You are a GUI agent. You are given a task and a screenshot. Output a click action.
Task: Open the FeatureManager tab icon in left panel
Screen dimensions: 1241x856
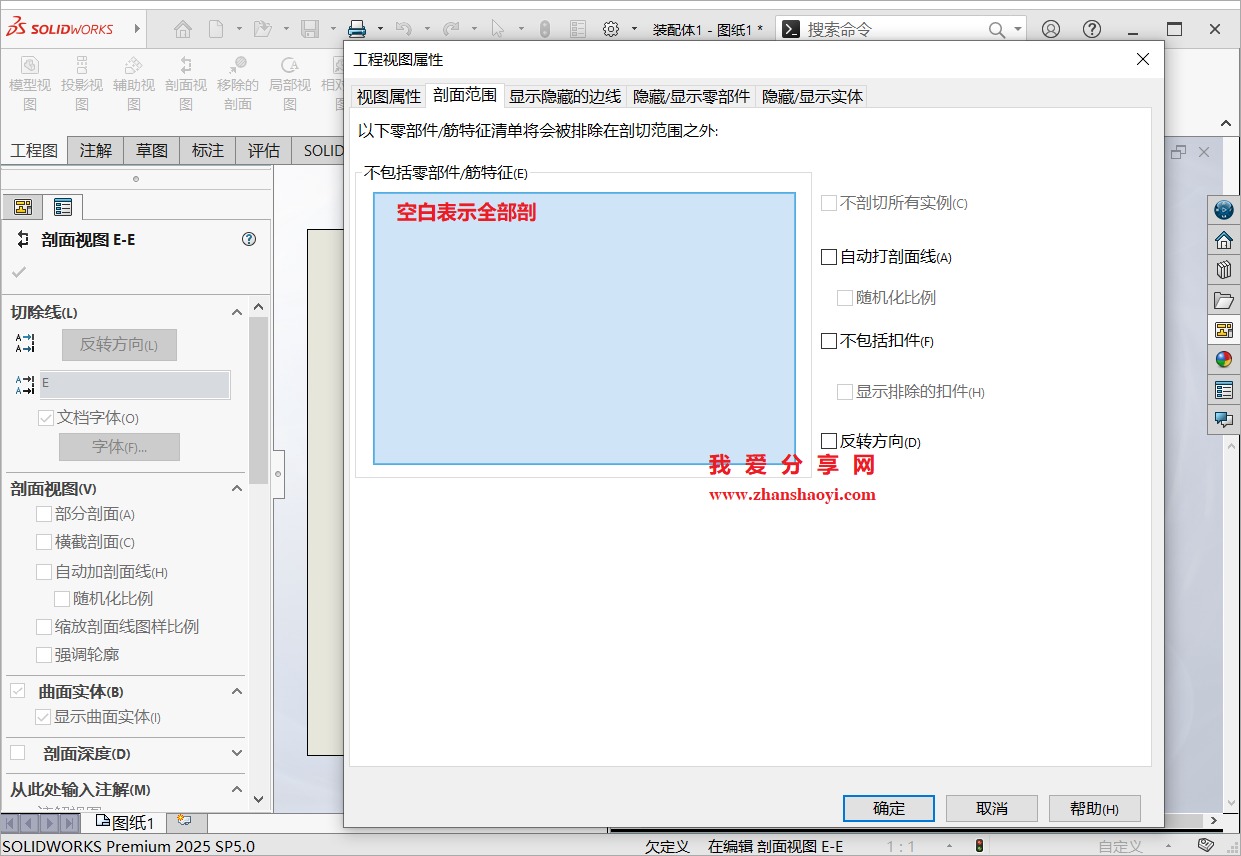click(x=23, y=207)
